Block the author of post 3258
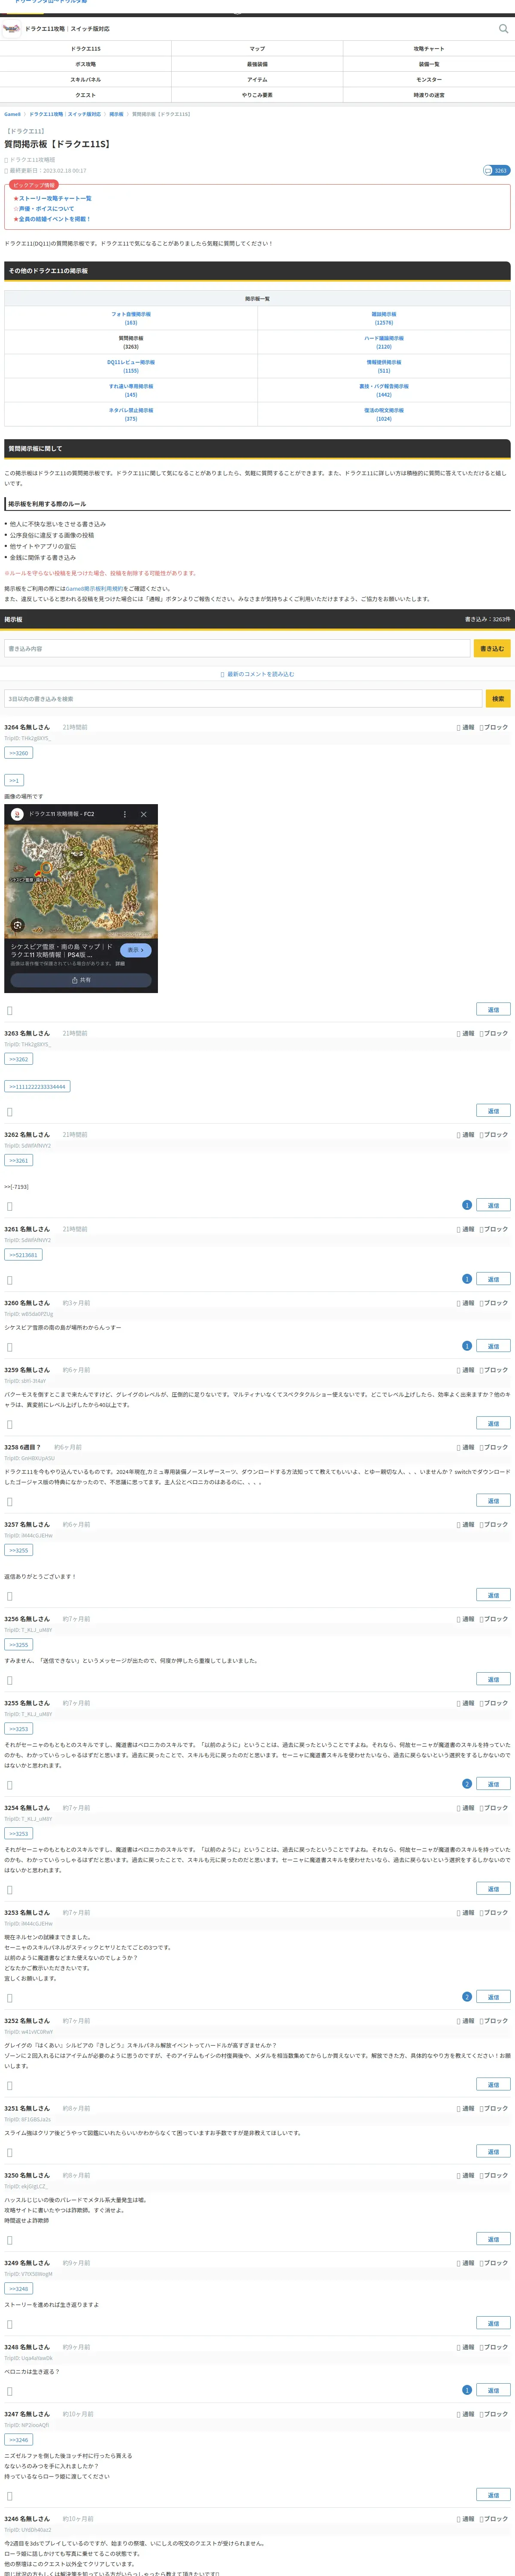This screenshot has height=2576, width=515. (x=494, y=1447)
